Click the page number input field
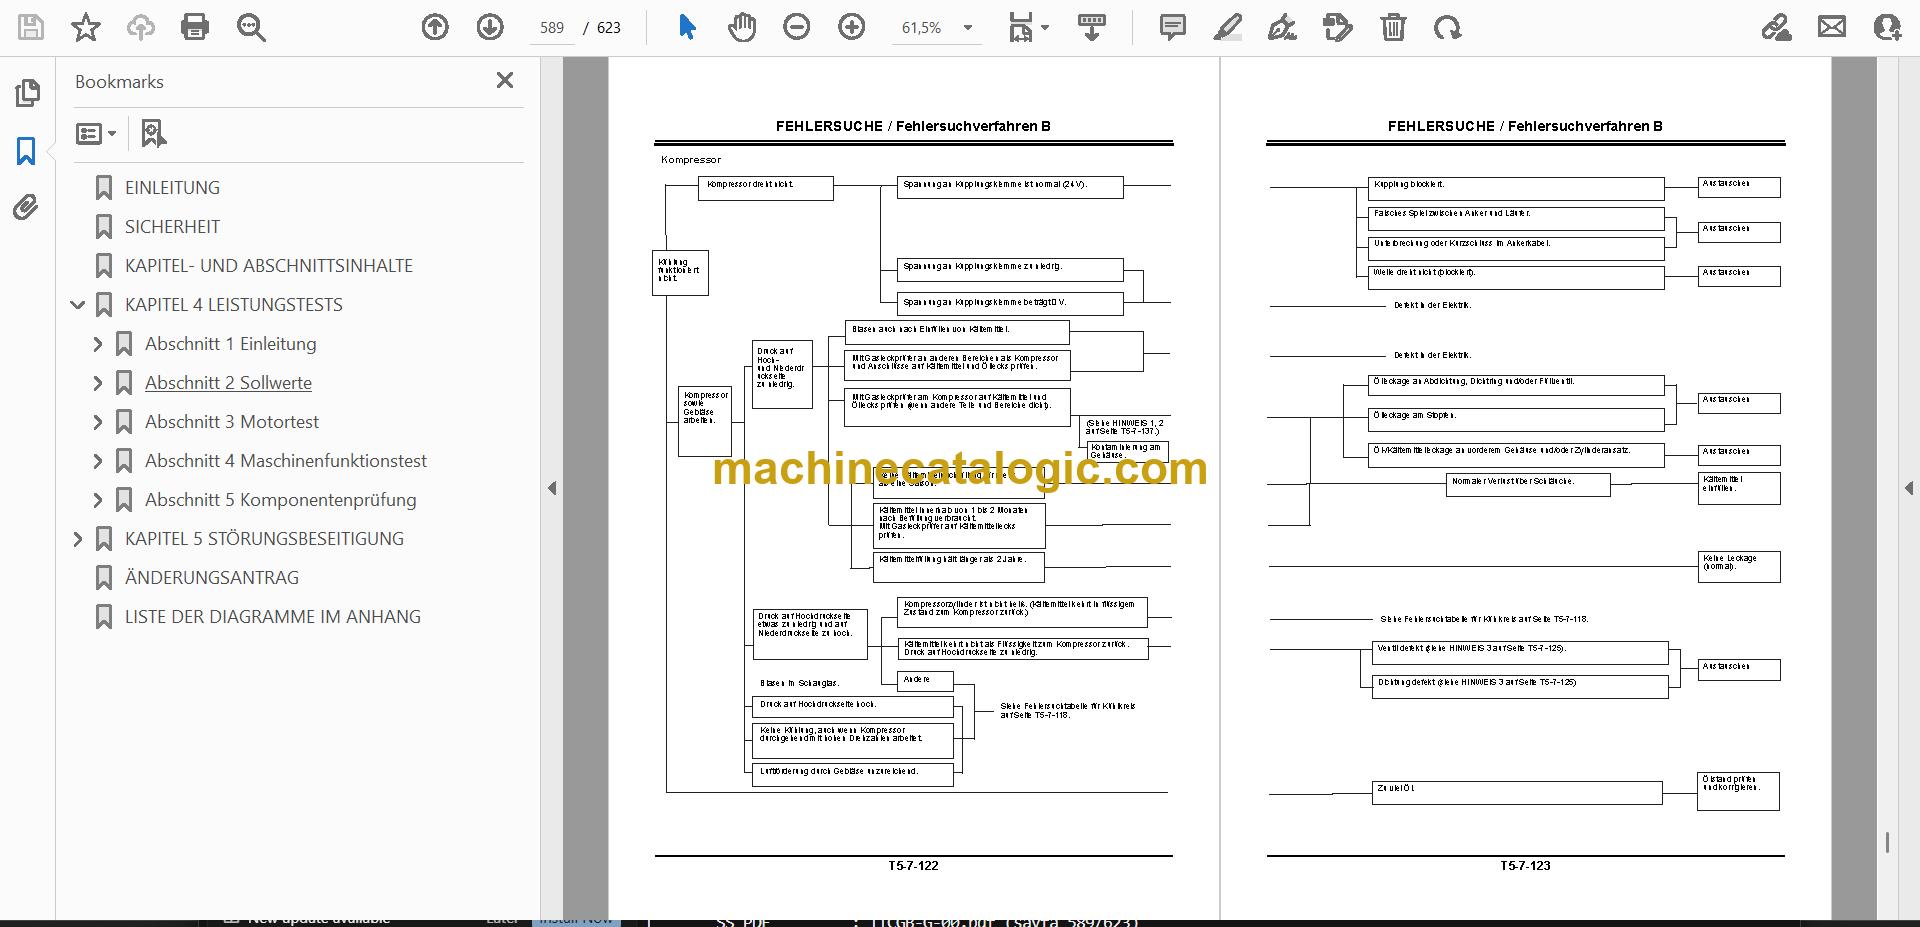The image size is (1920, 927). [552, 28]
